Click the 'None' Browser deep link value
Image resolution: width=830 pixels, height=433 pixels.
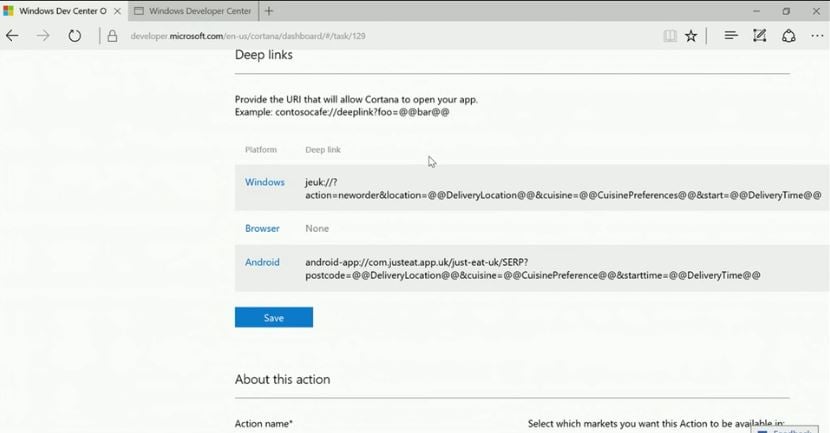tap(317, 229)
